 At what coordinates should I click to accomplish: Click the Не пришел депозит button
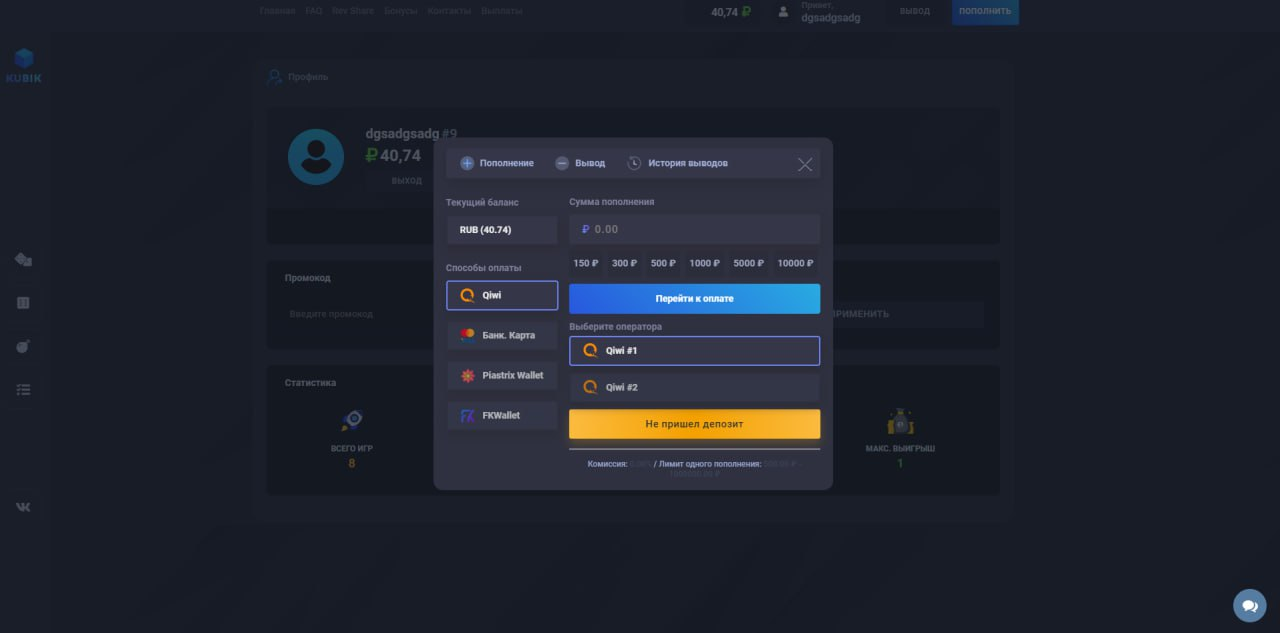point(694,424)
